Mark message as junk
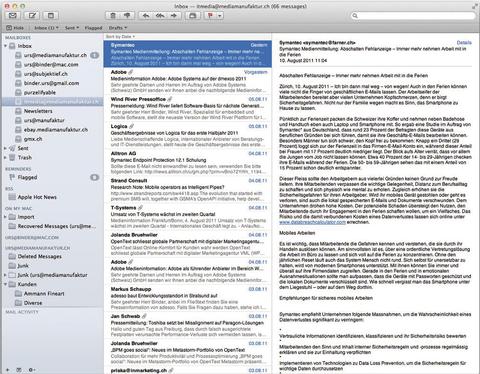Image resolution: width=480 pixels, height=374 pixels. (127, 15)
